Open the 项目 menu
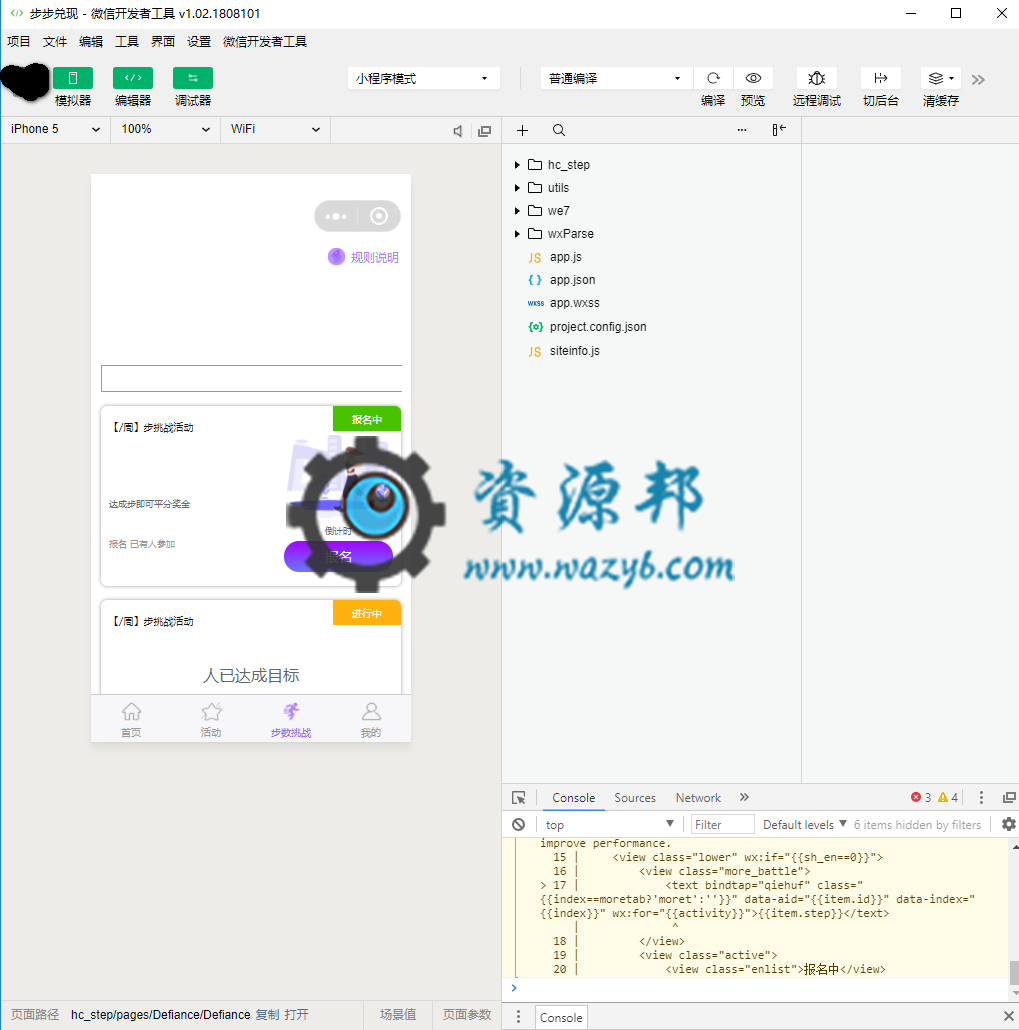1019x1030 pixels. point(18,42)
